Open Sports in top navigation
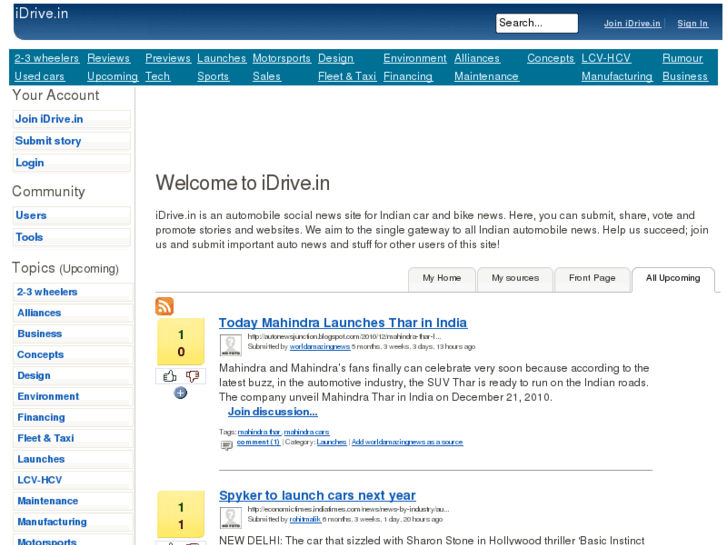 coord(213,77)
